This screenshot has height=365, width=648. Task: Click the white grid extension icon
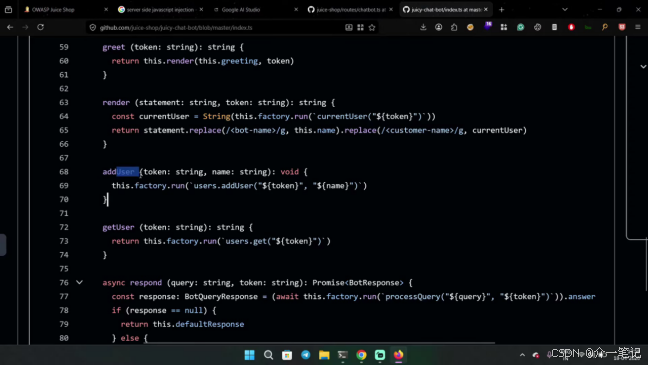(504, 27)
